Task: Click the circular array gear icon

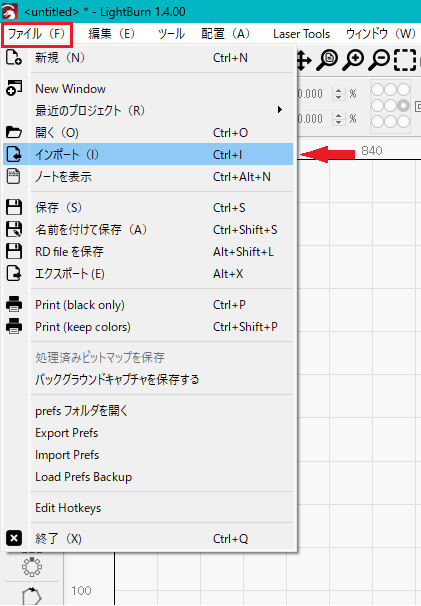Action: [31, 567]
